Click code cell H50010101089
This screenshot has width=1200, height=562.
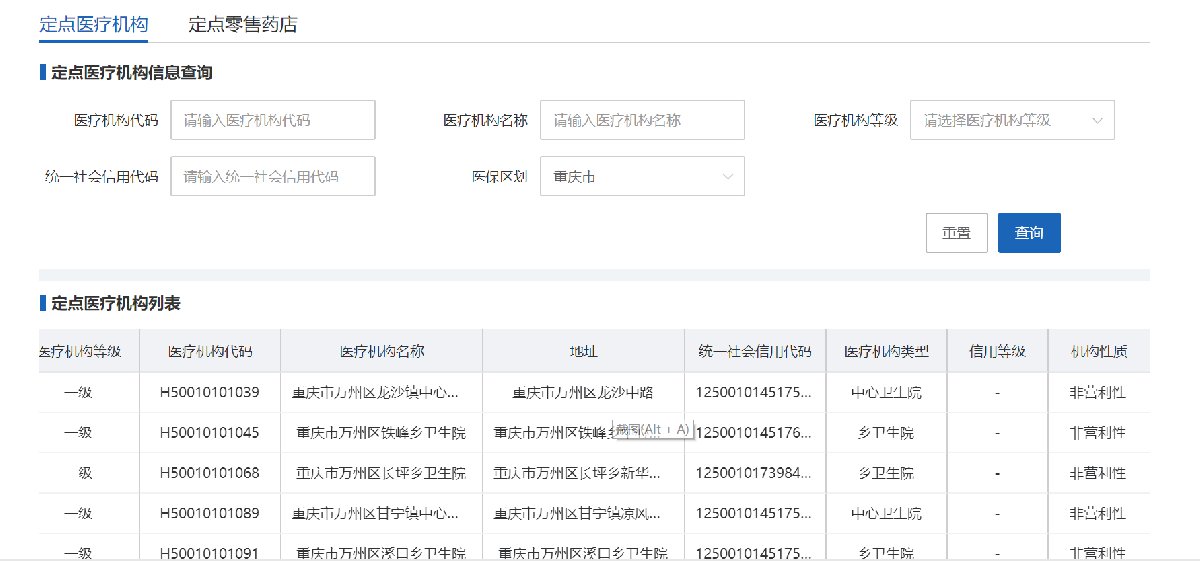pos(210,513)
